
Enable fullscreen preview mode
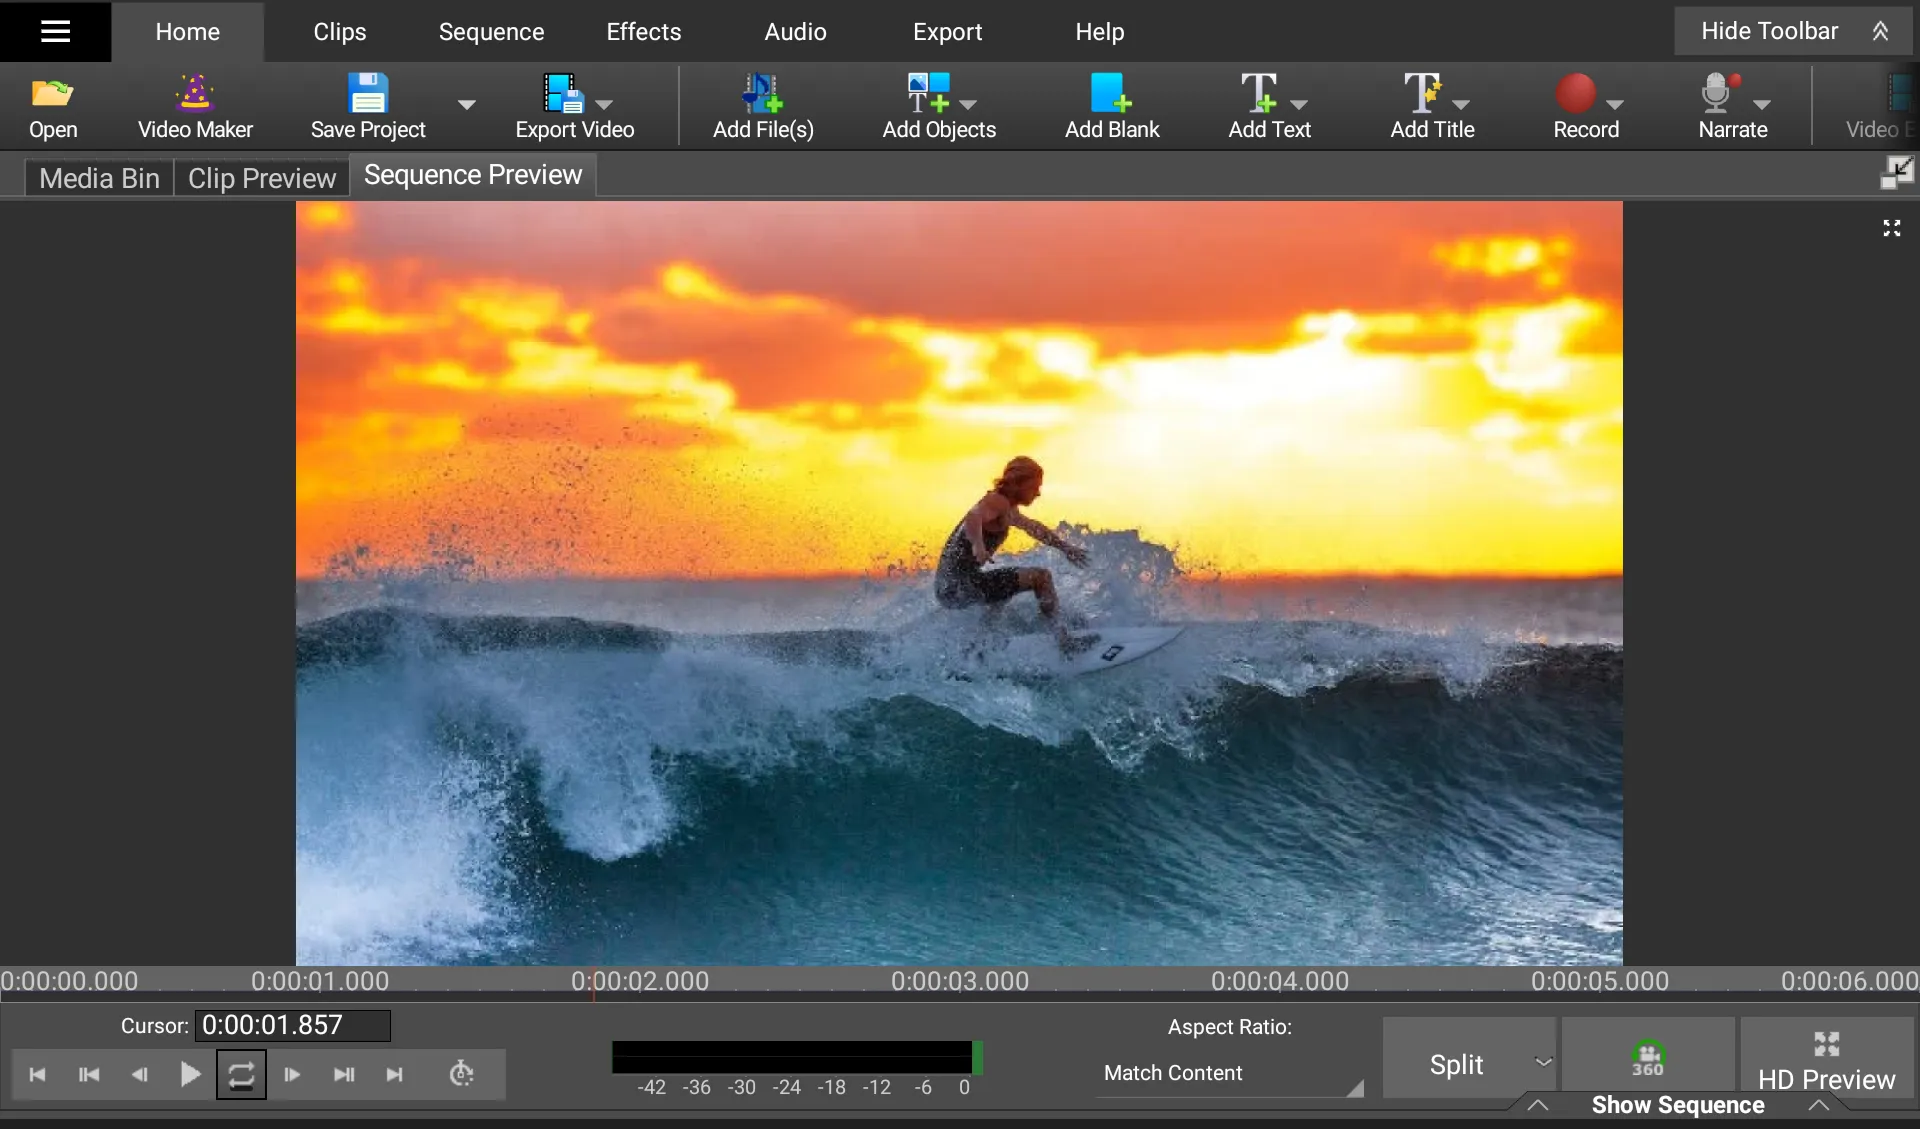(1890, 227)
